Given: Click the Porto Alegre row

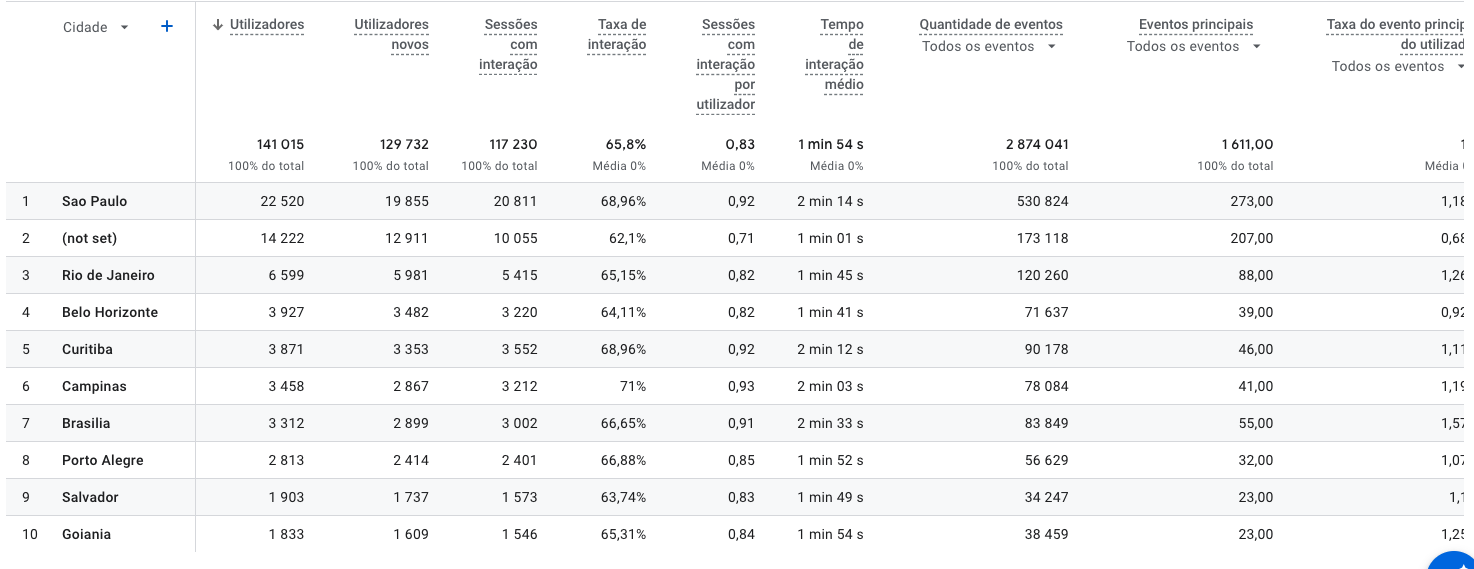Looking at the screenshot, I should click(102, 460).
